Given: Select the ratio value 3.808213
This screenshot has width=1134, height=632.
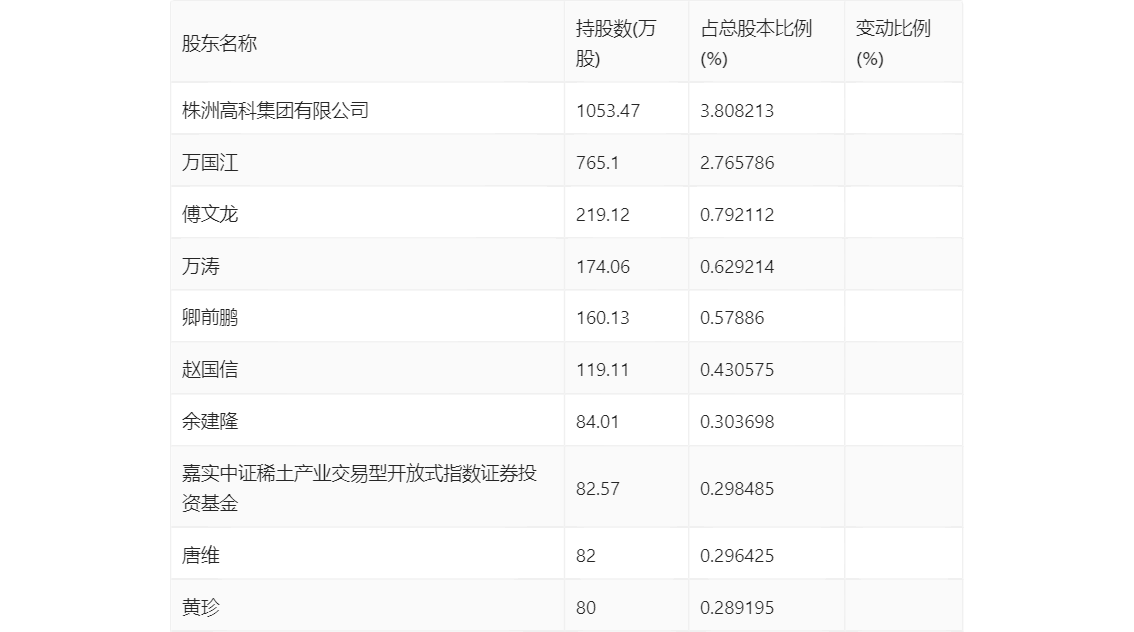Looking at the screenshot, I should pyautogui.click(x=737, y=111).
